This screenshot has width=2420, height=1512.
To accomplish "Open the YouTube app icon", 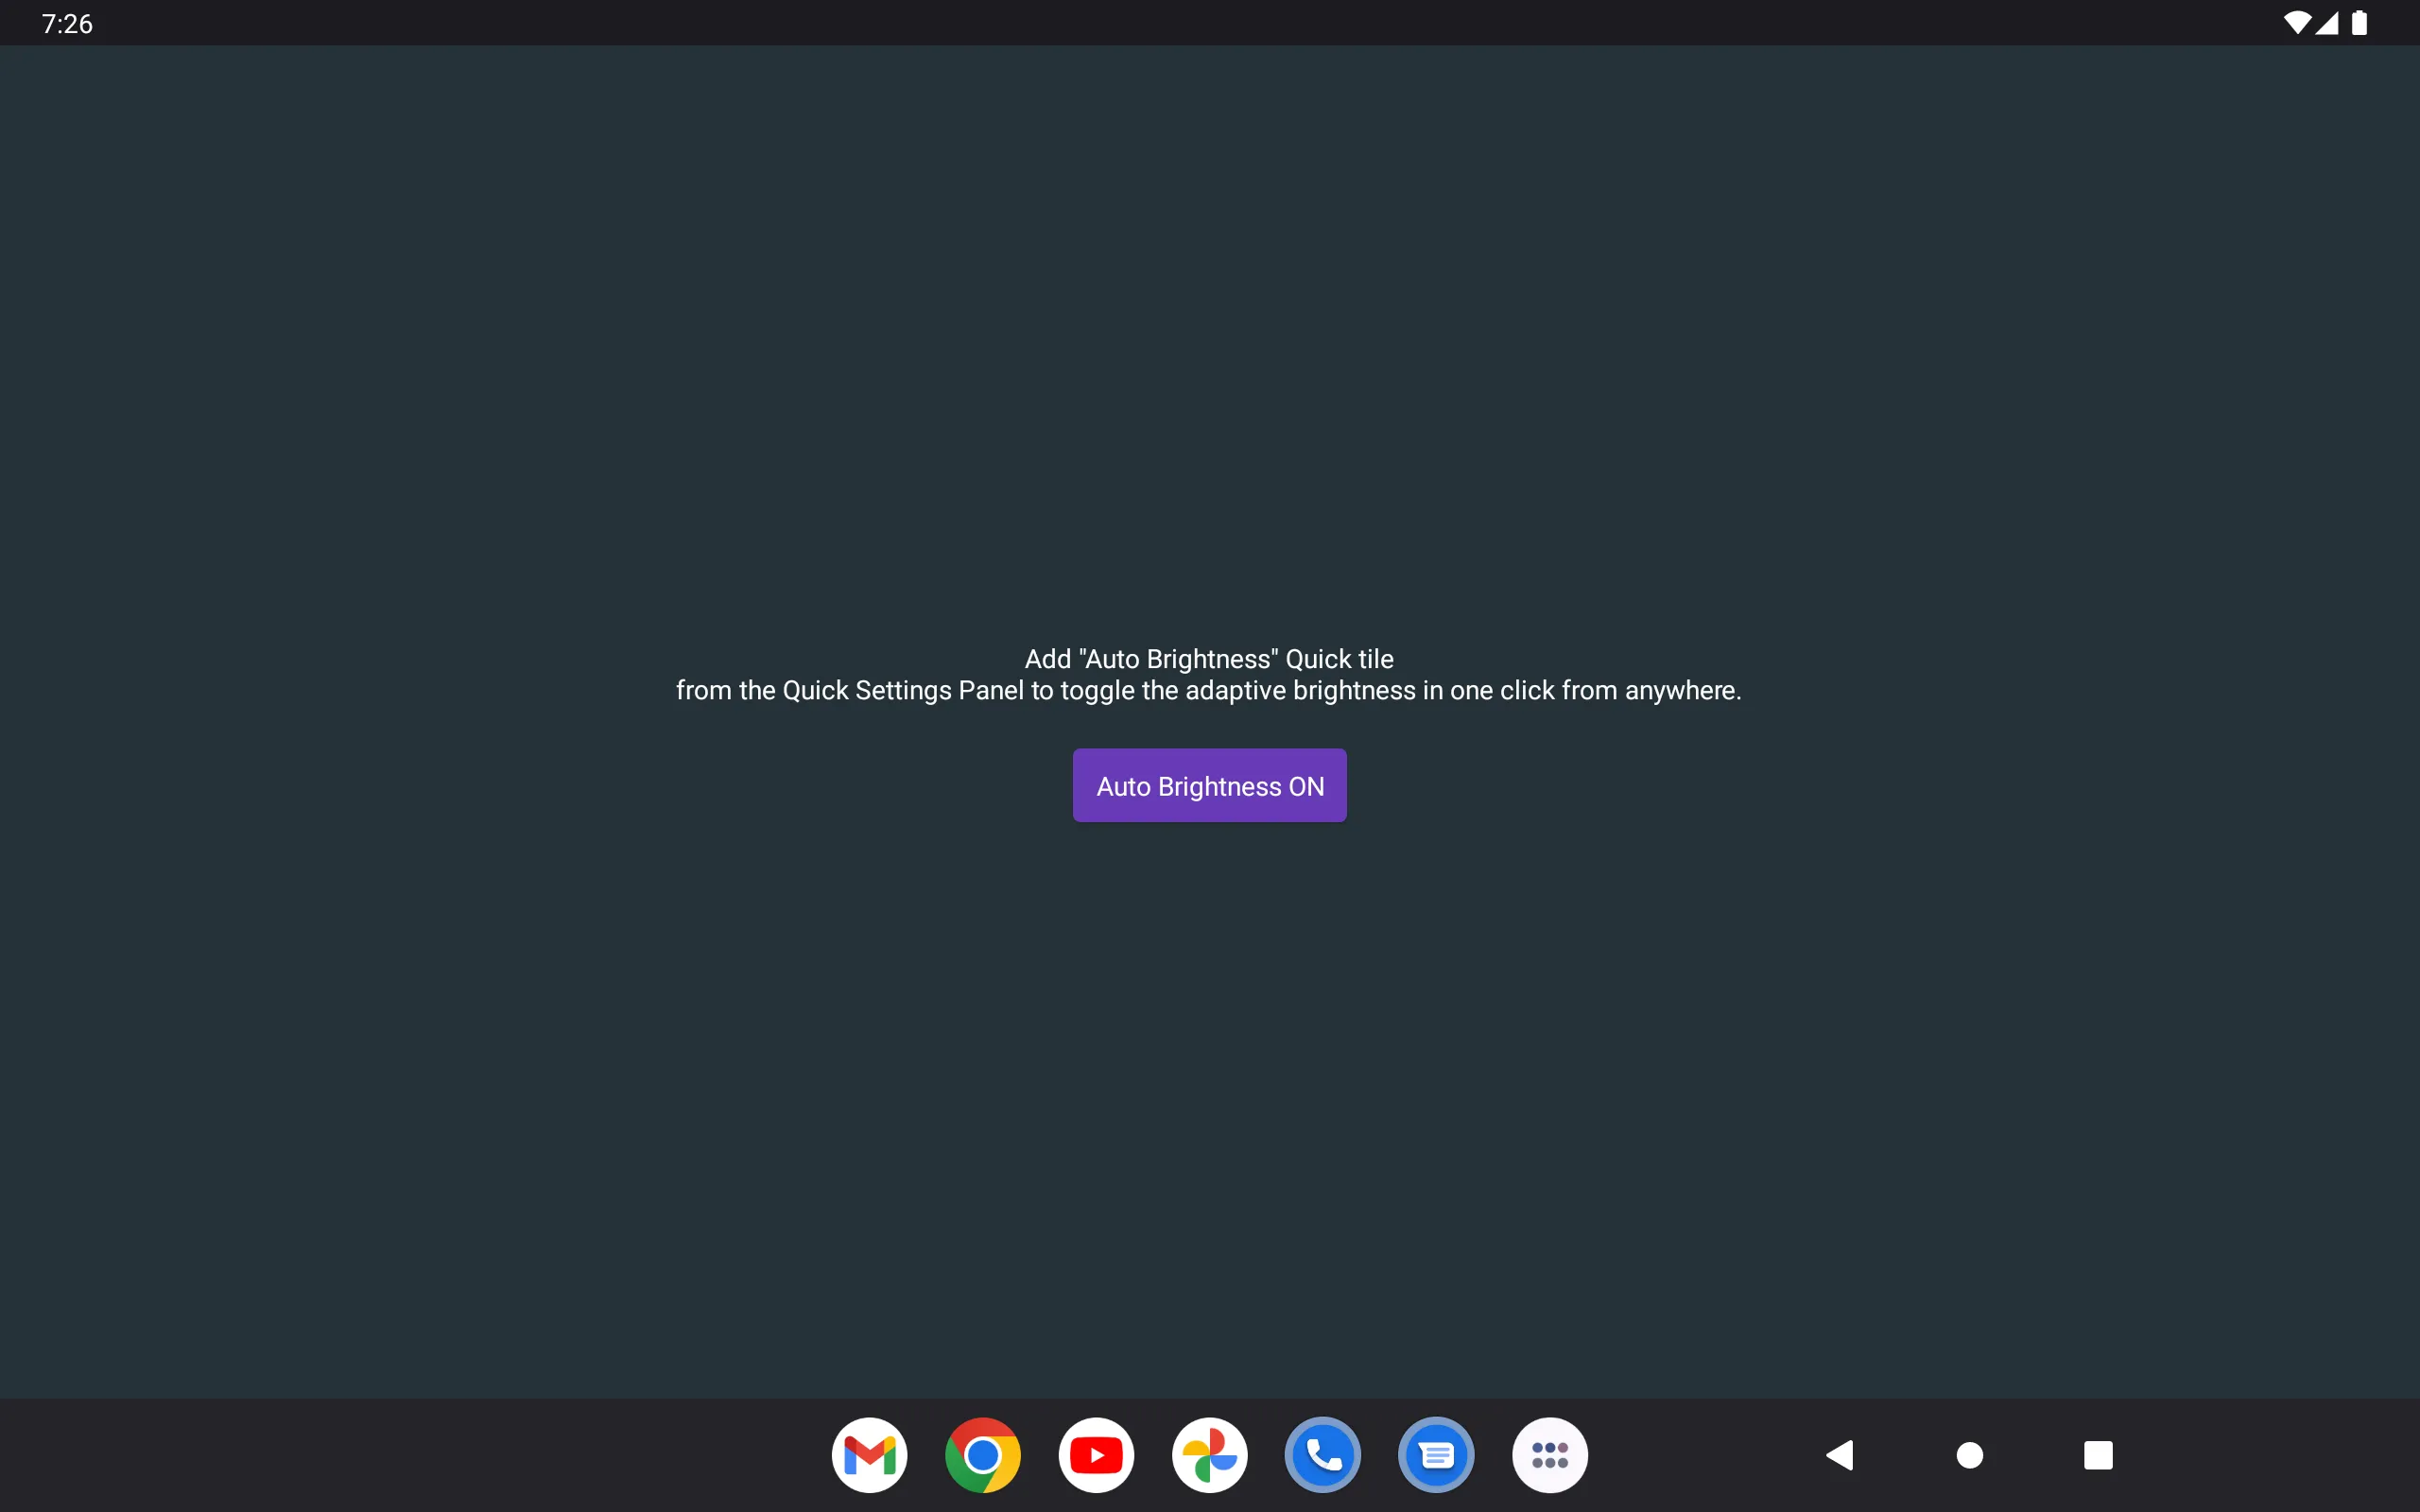I will (1096, 1455).
